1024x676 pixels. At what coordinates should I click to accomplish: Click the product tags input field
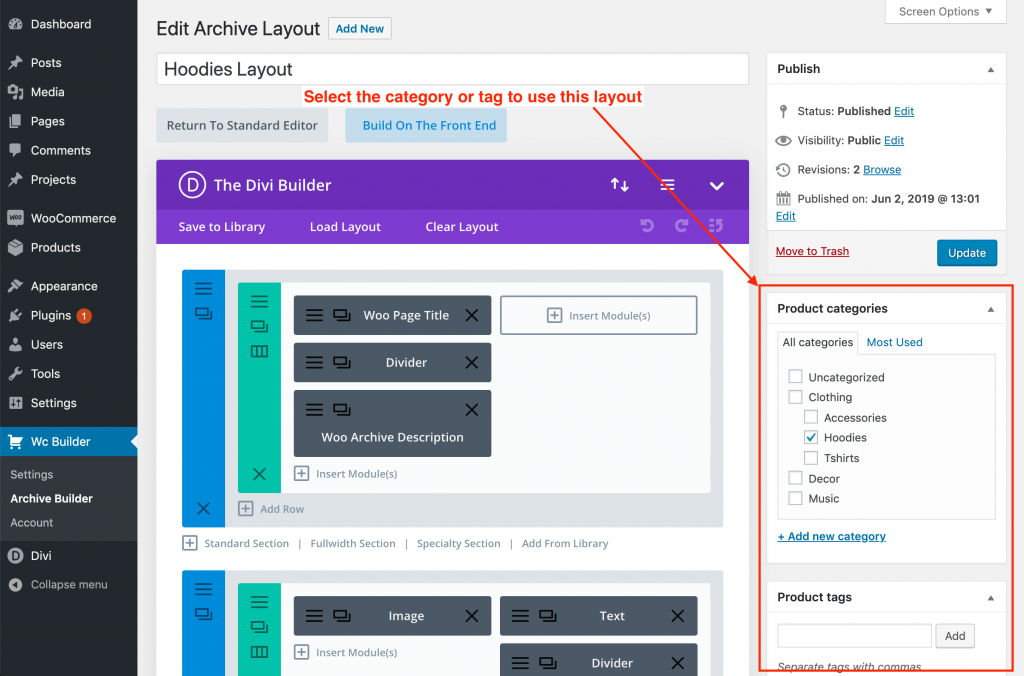(854, 636)
